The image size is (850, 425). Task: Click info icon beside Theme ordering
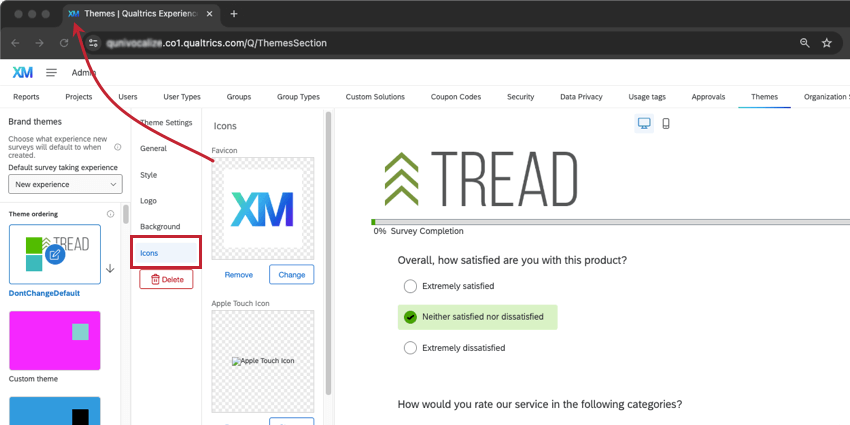[x=111, y=214]
